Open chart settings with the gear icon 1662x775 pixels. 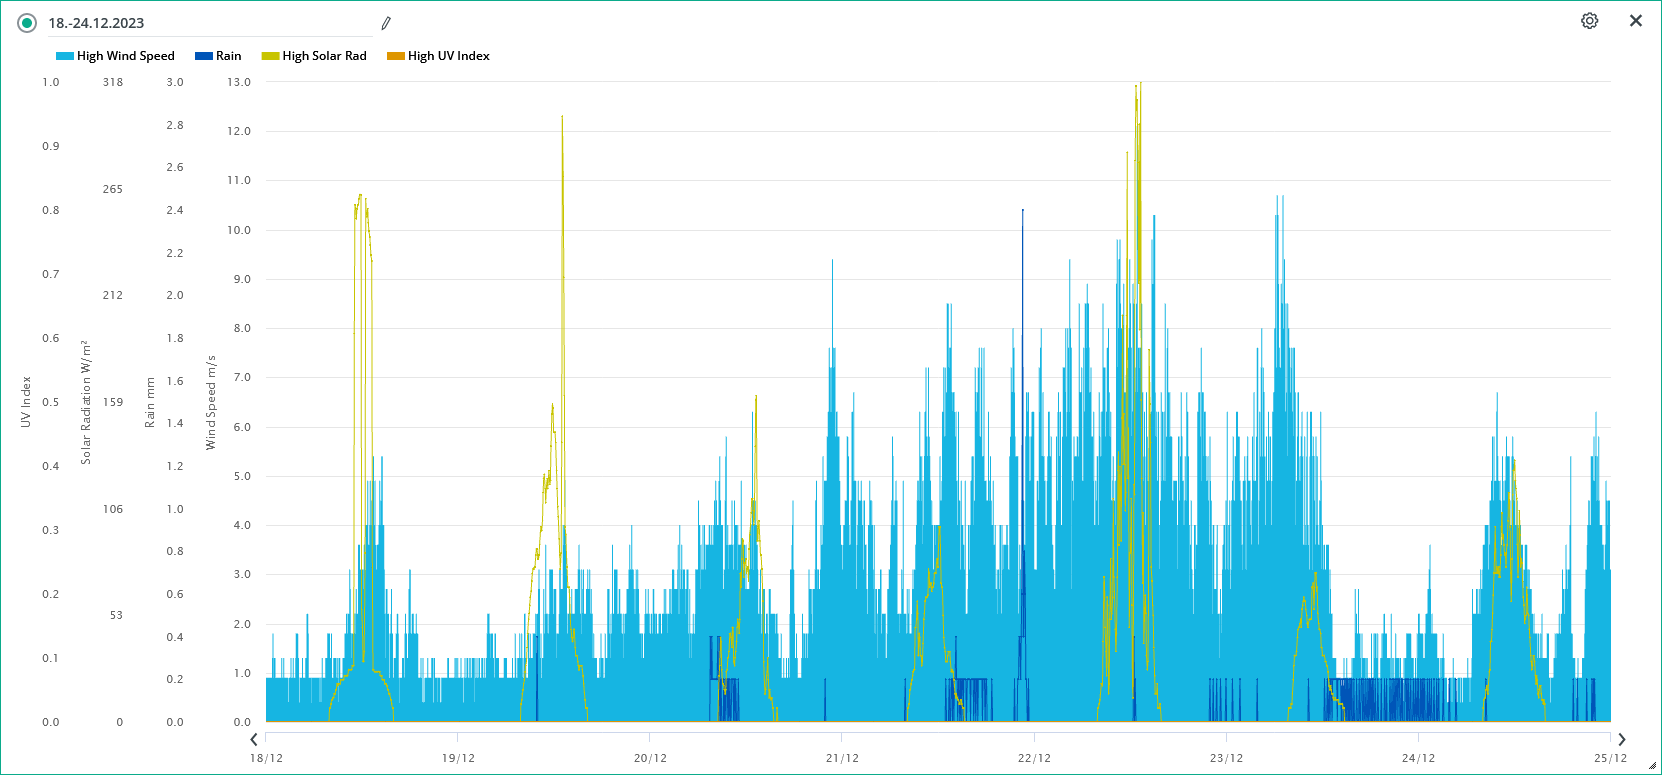1589,21
